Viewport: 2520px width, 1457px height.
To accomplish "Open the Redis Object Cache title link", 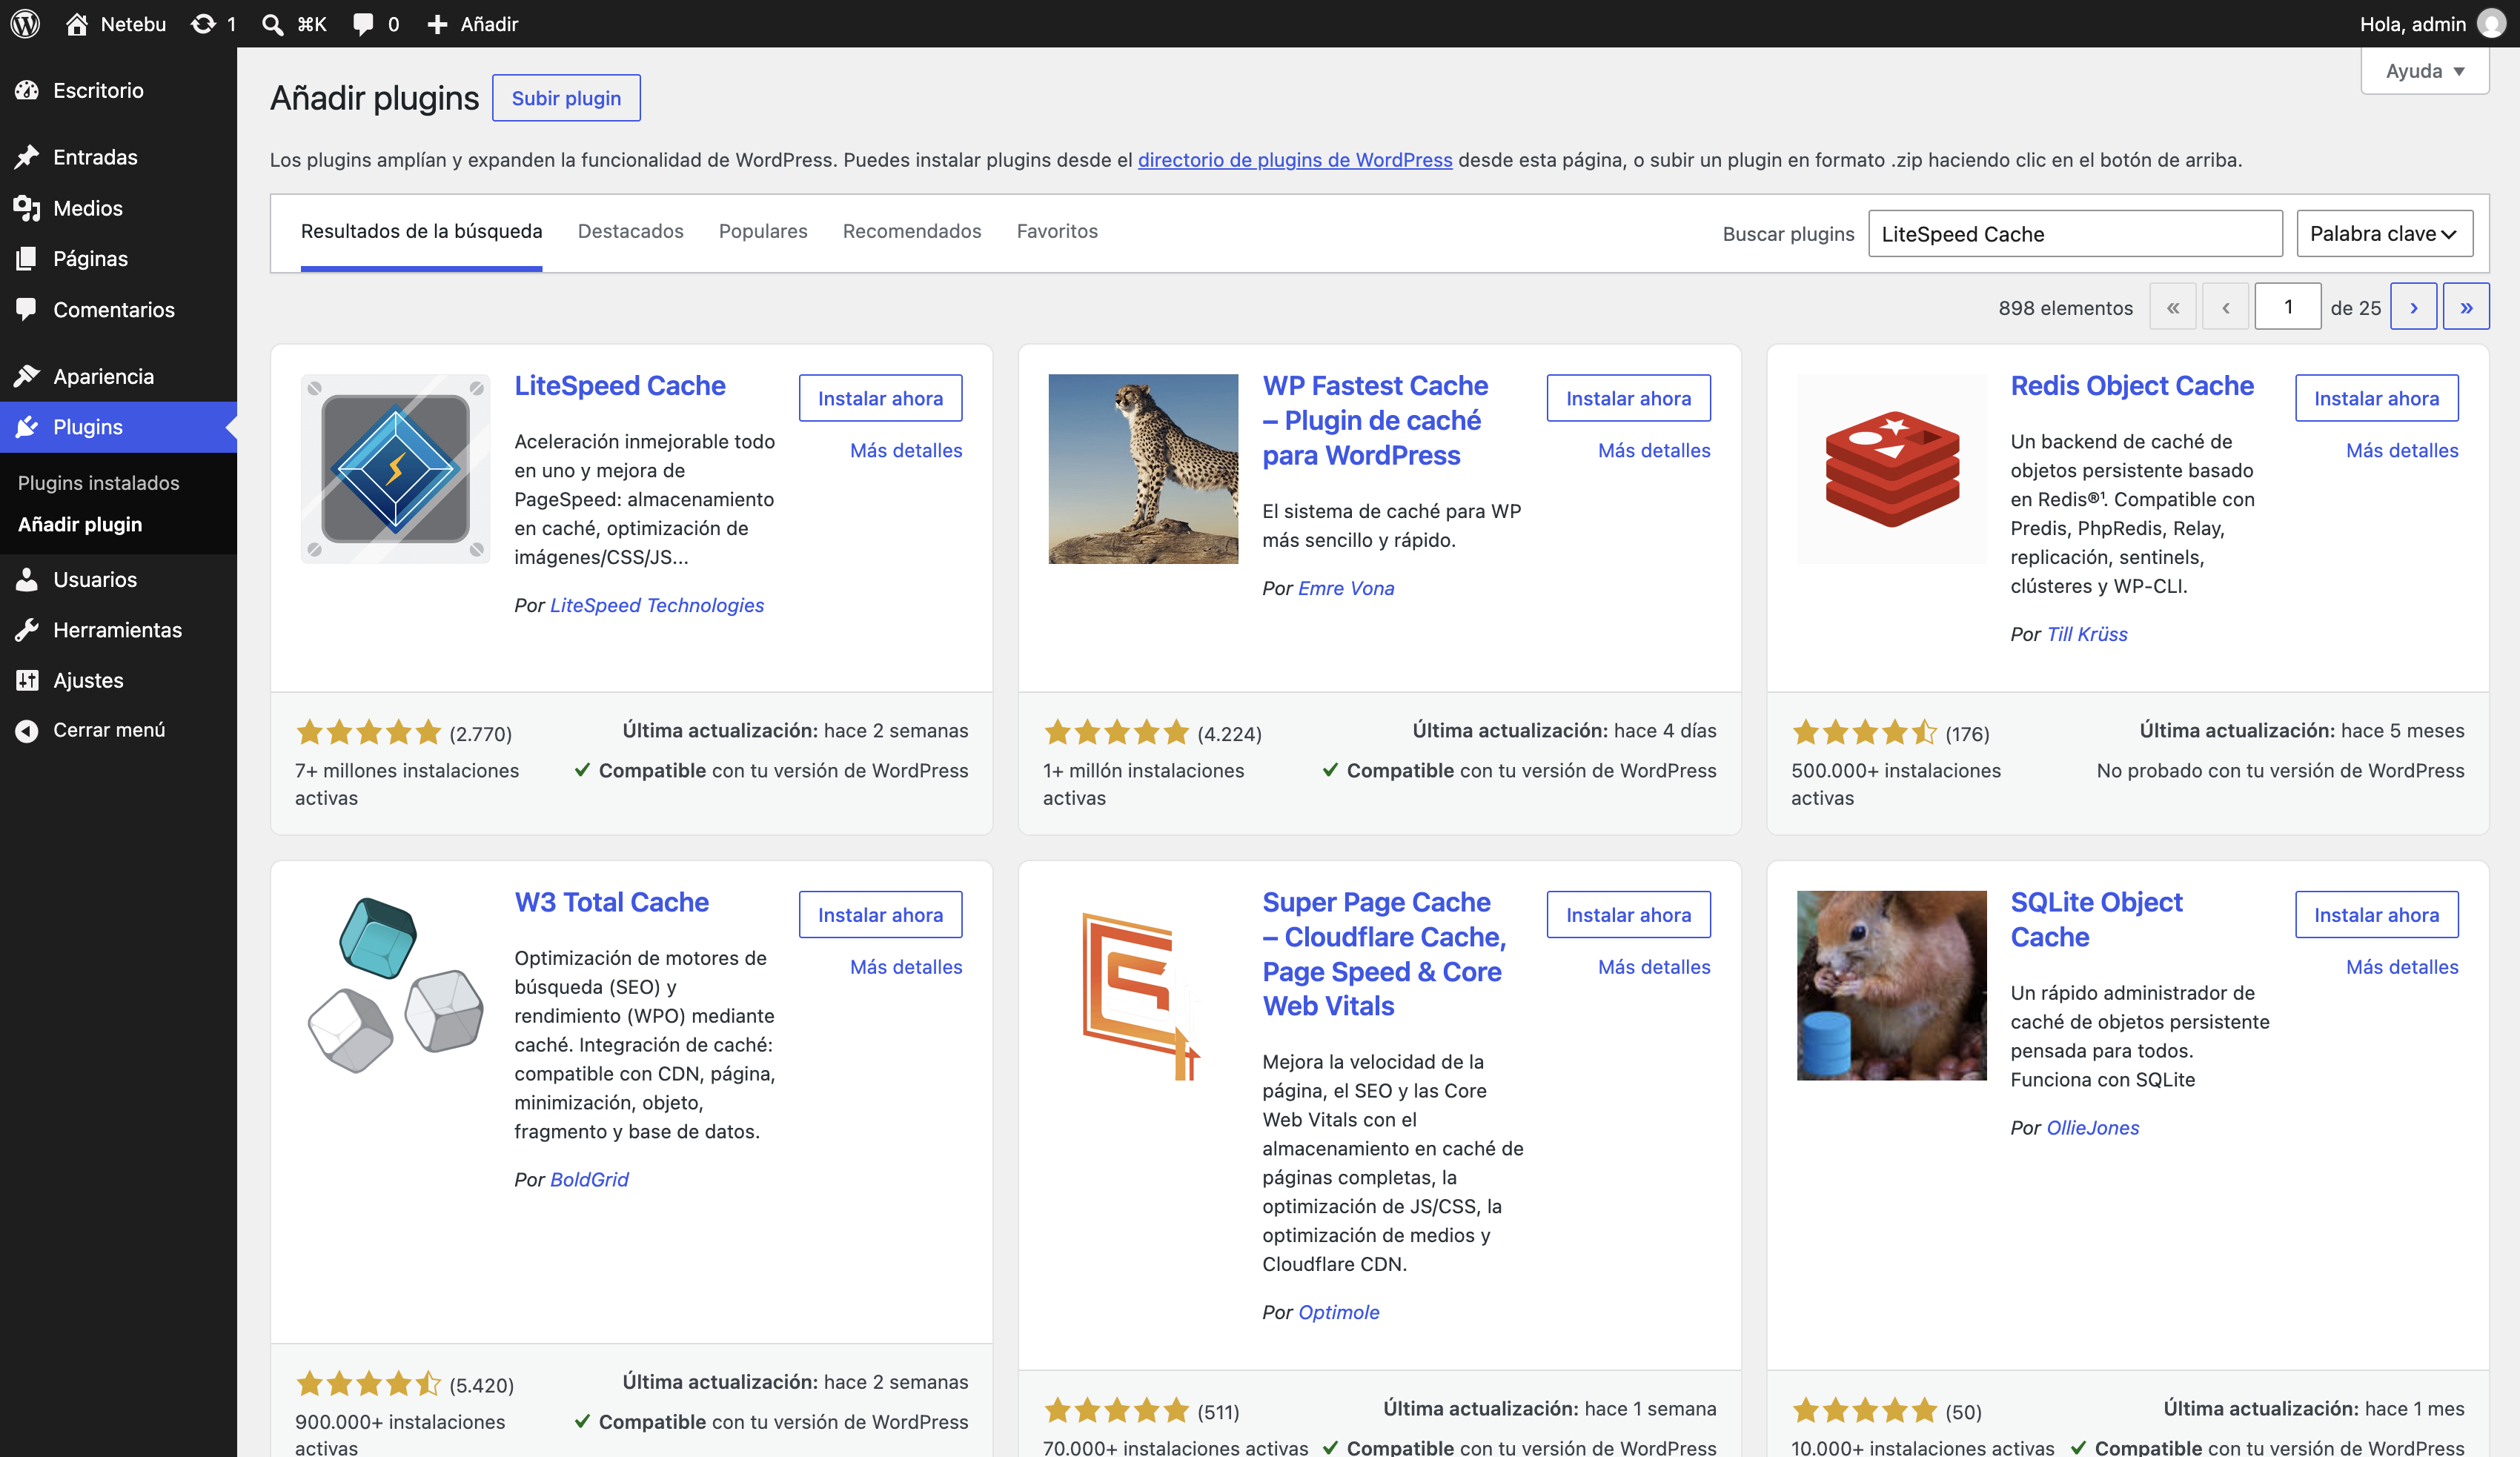I will coord(2132,385).
